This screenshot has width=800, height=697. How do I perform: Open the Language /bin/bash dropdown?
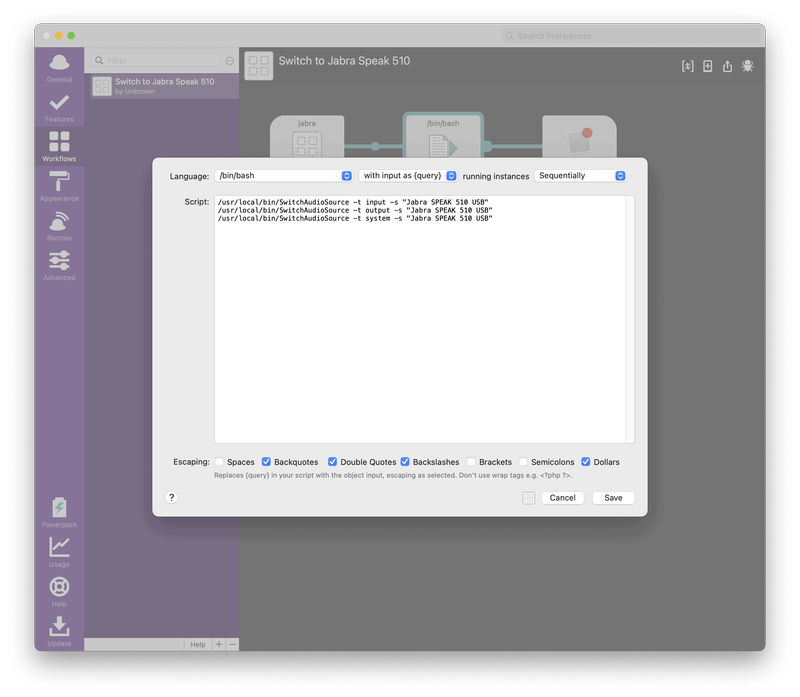[284, 176]
